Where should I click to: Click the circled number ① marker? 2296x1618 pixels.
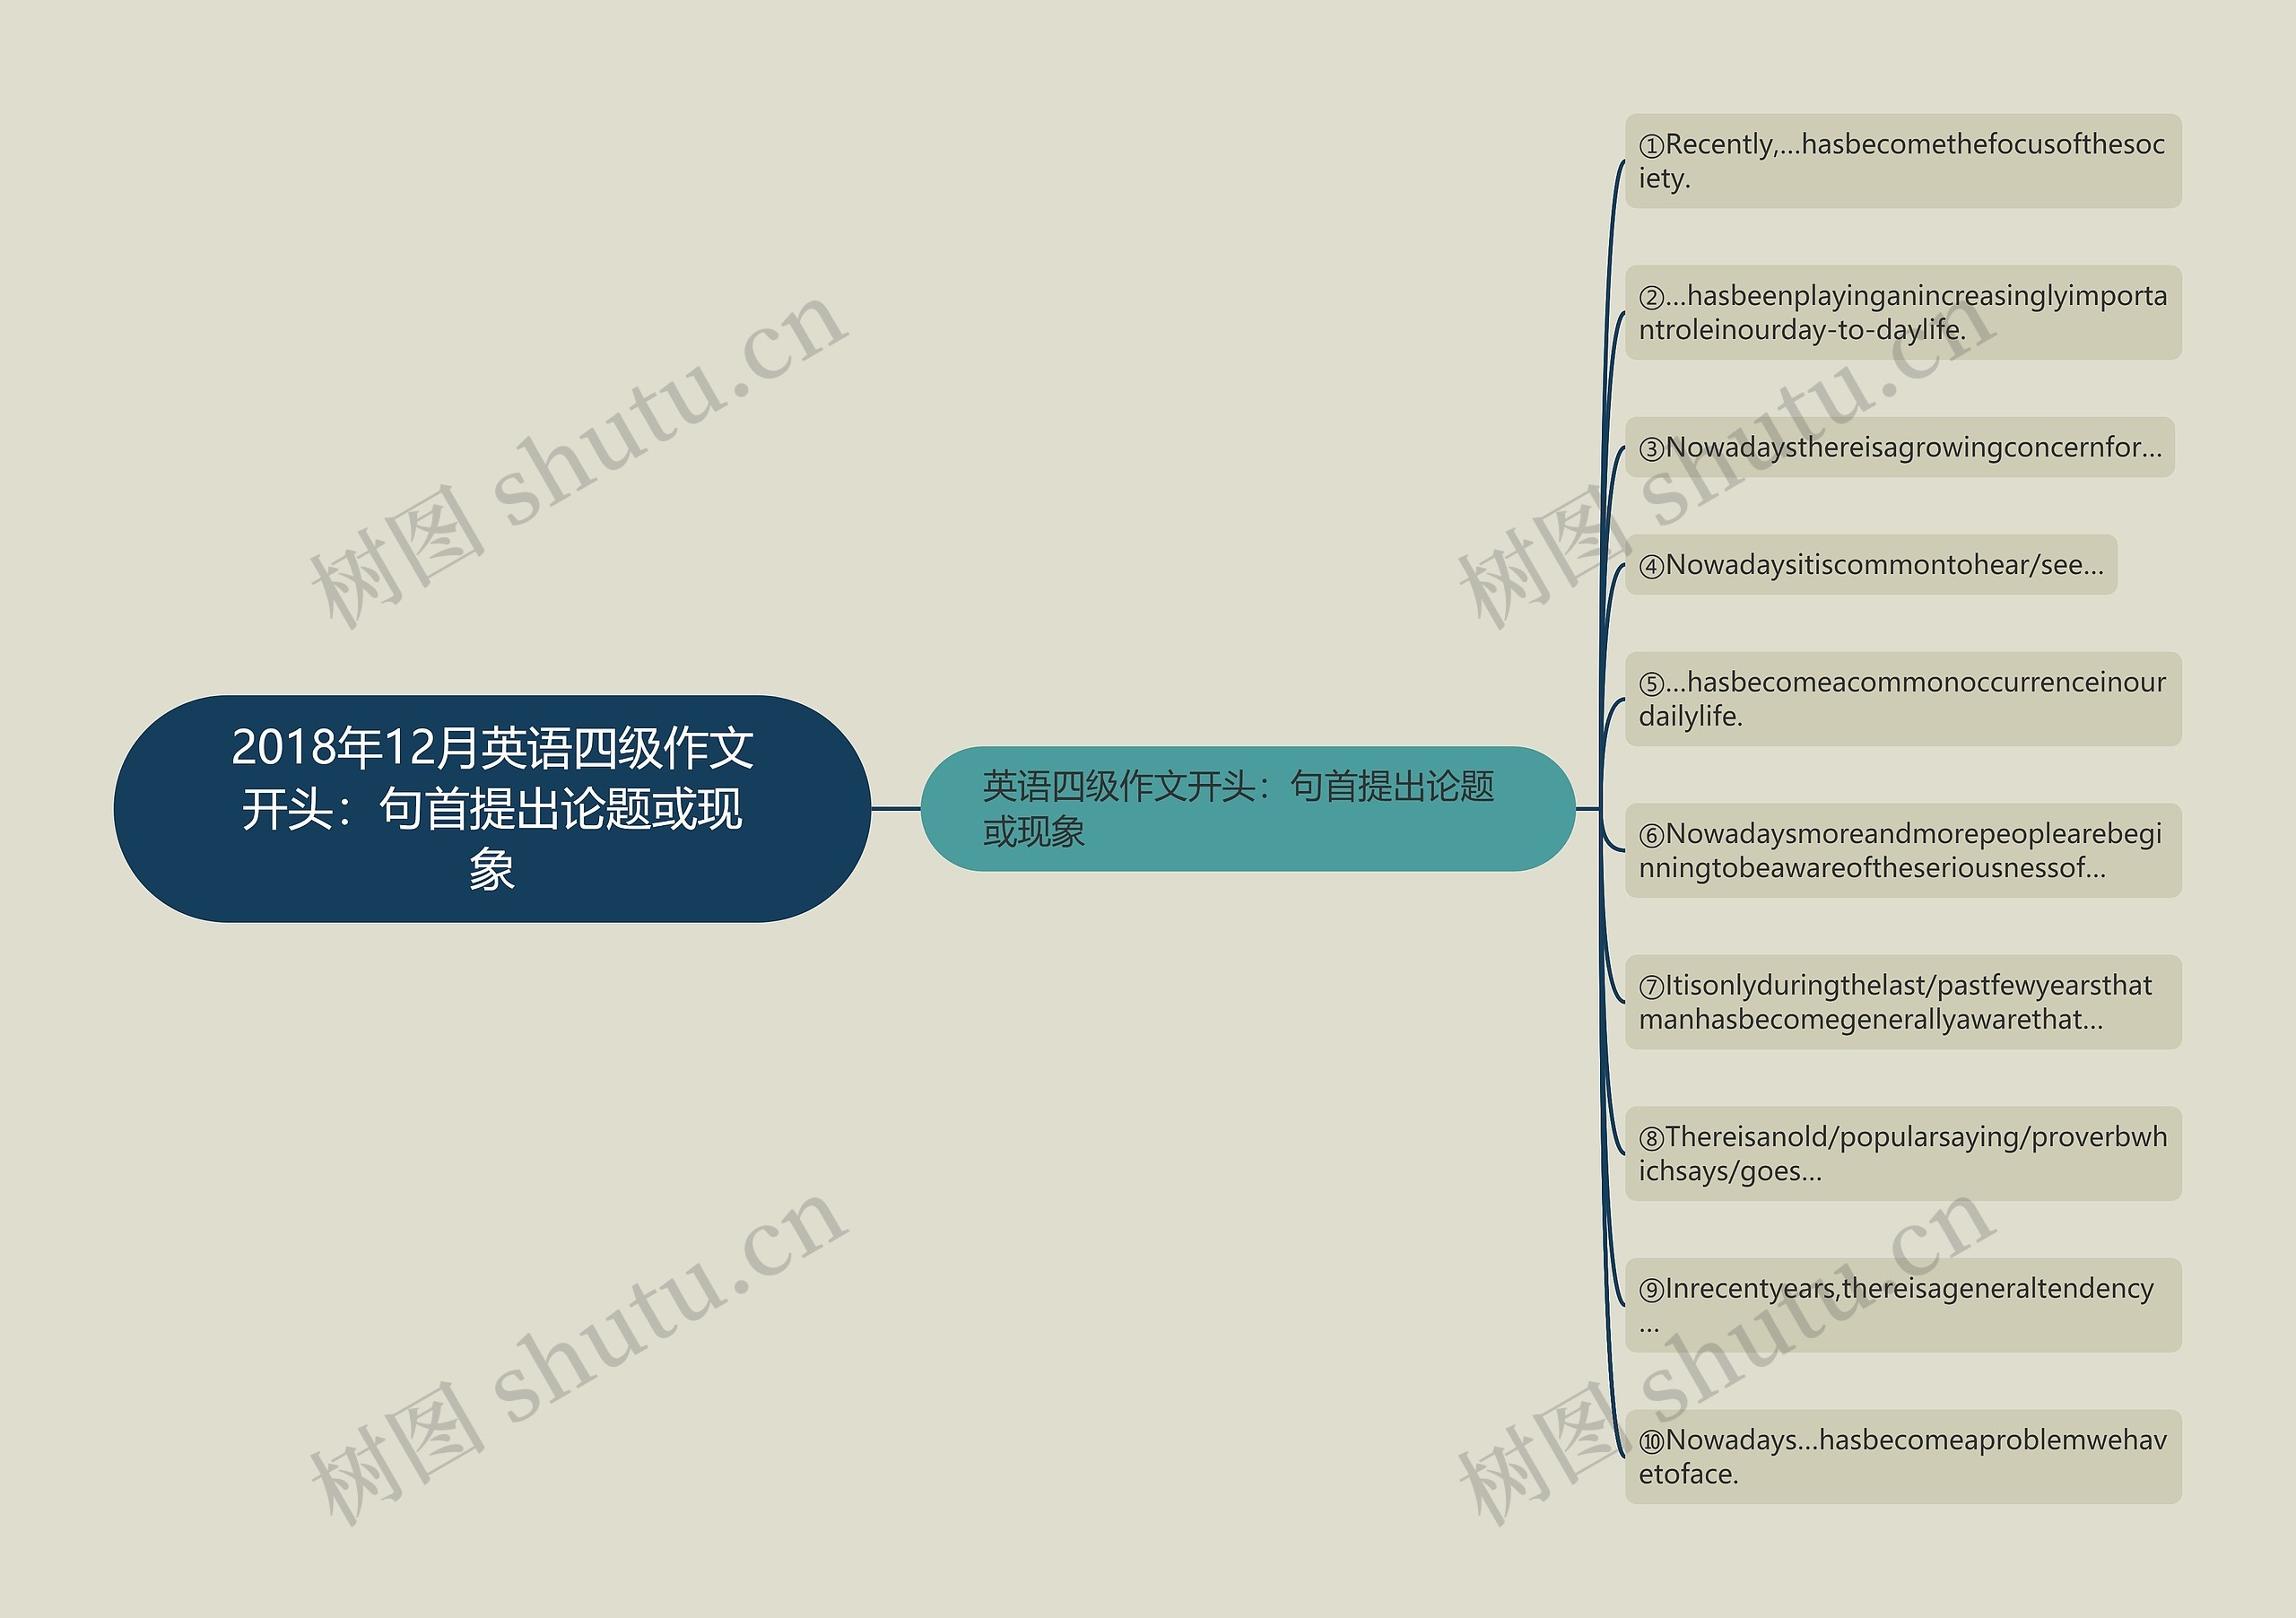pos(1651,146)
